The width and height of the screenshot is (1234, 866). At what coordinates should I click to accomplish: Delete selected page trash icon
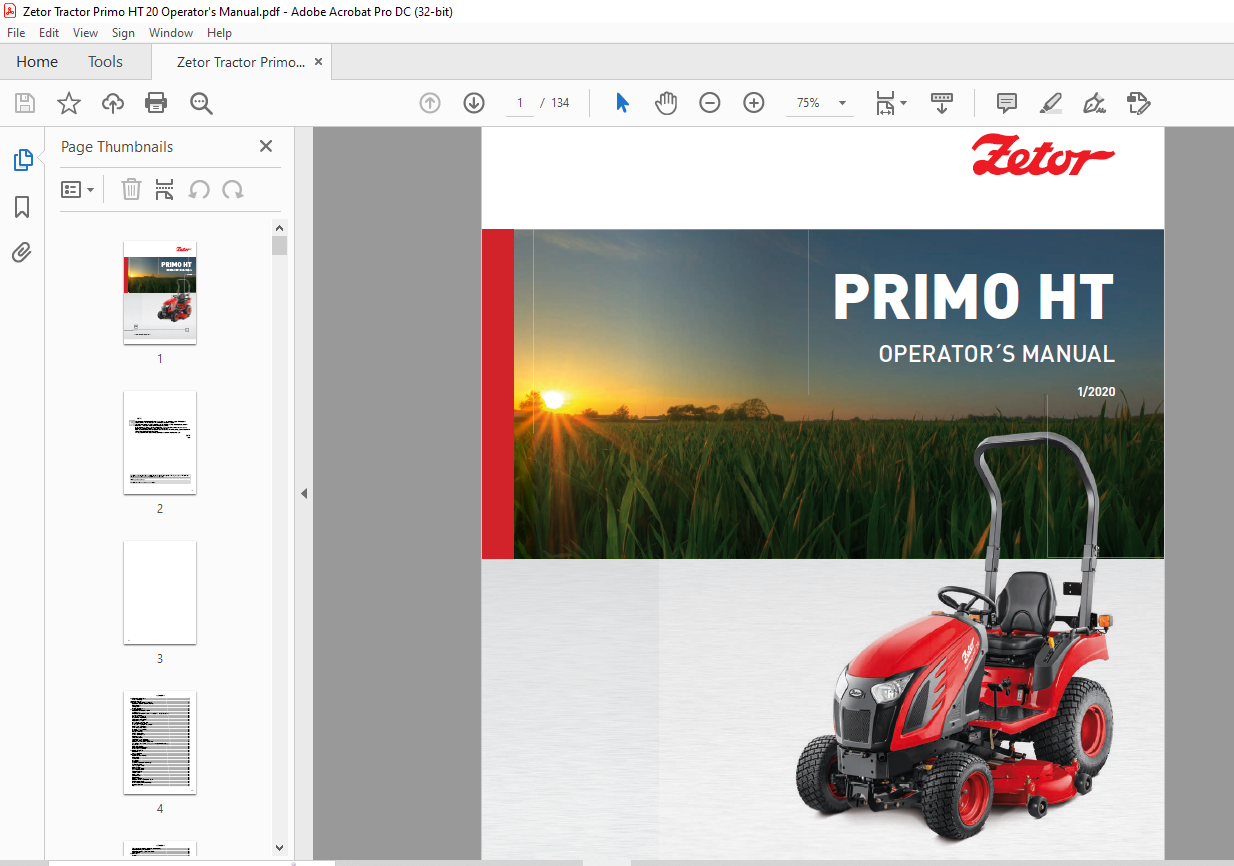131,189
